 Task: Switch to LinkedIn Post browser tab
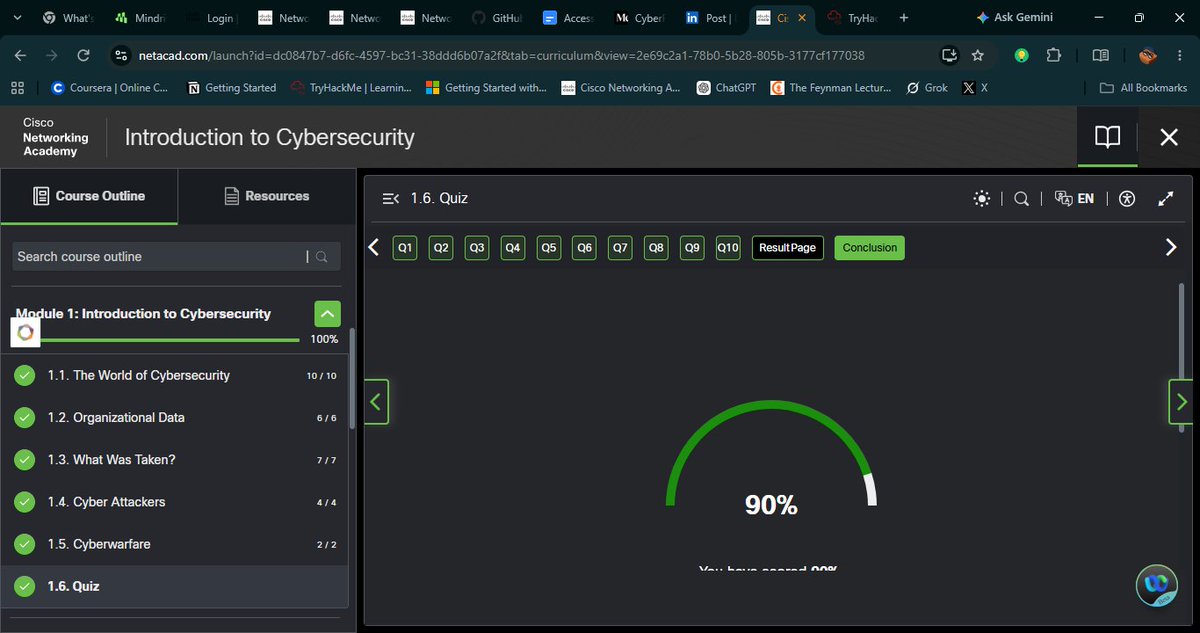[709, 18]
